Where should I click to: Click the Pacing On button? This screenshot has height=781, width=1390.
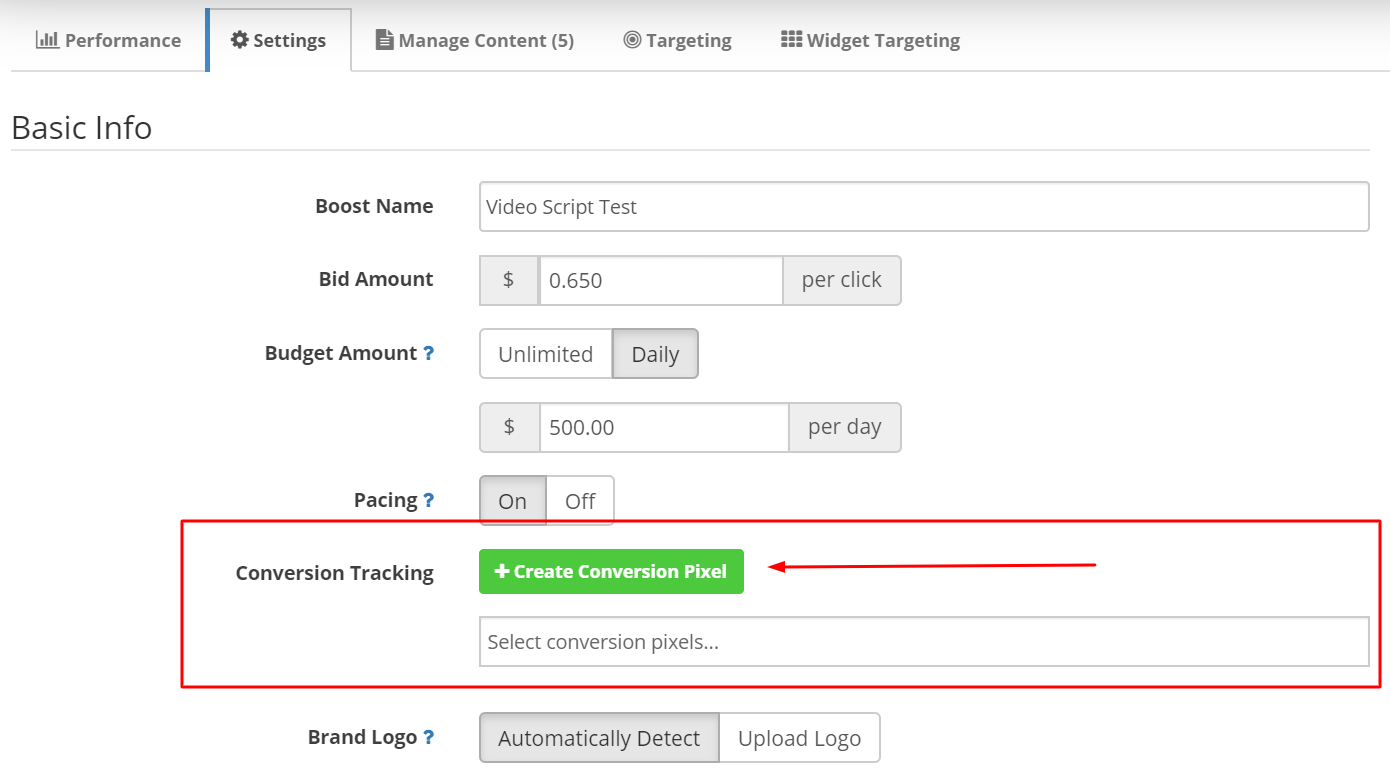[x=512, y=500]
